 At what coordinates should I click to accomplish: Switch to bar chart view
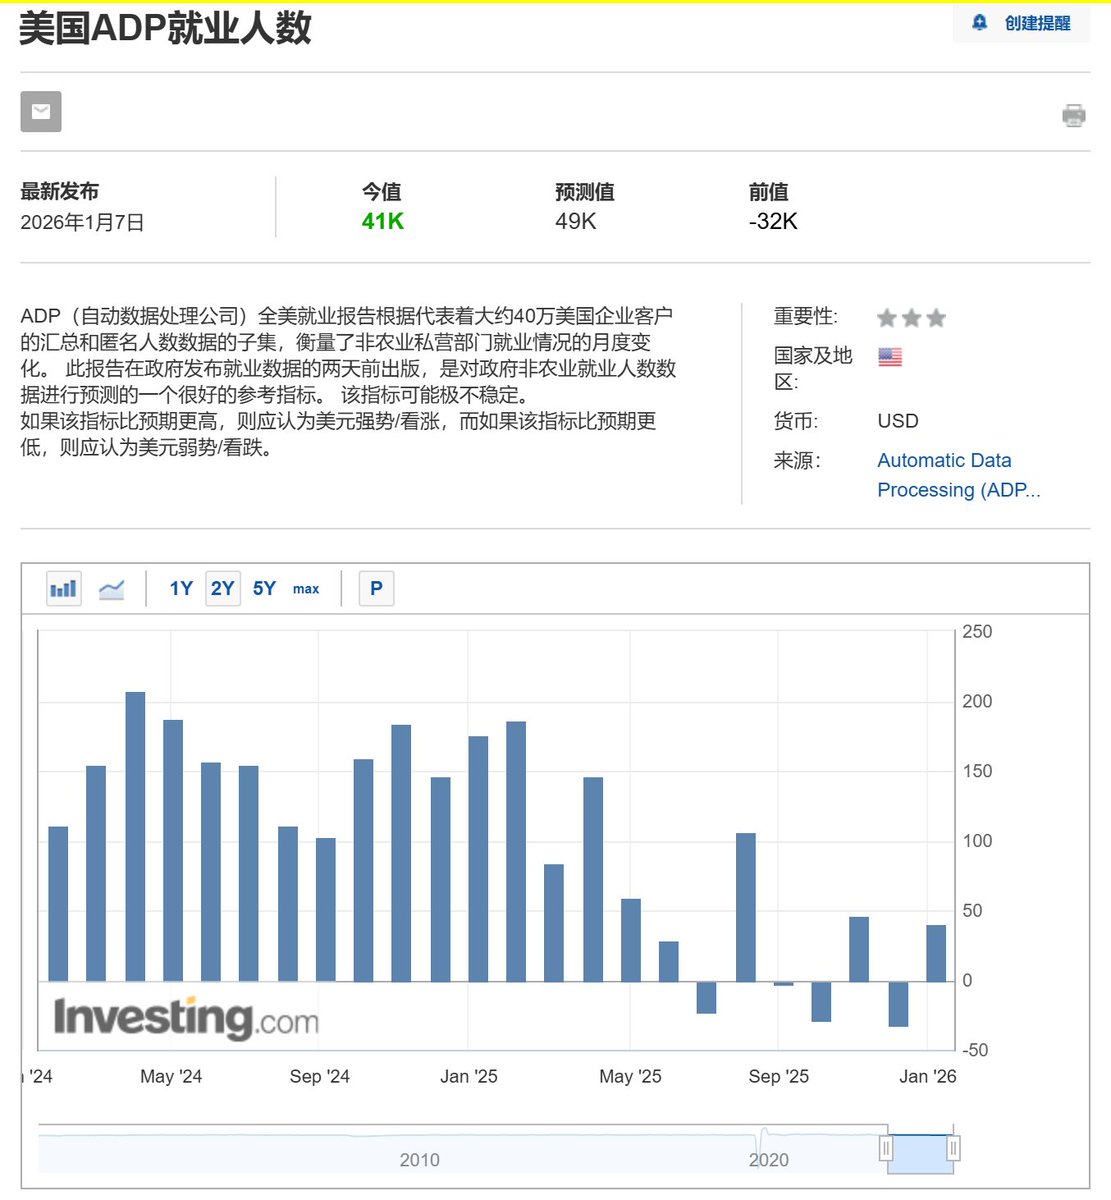(63, 589)
